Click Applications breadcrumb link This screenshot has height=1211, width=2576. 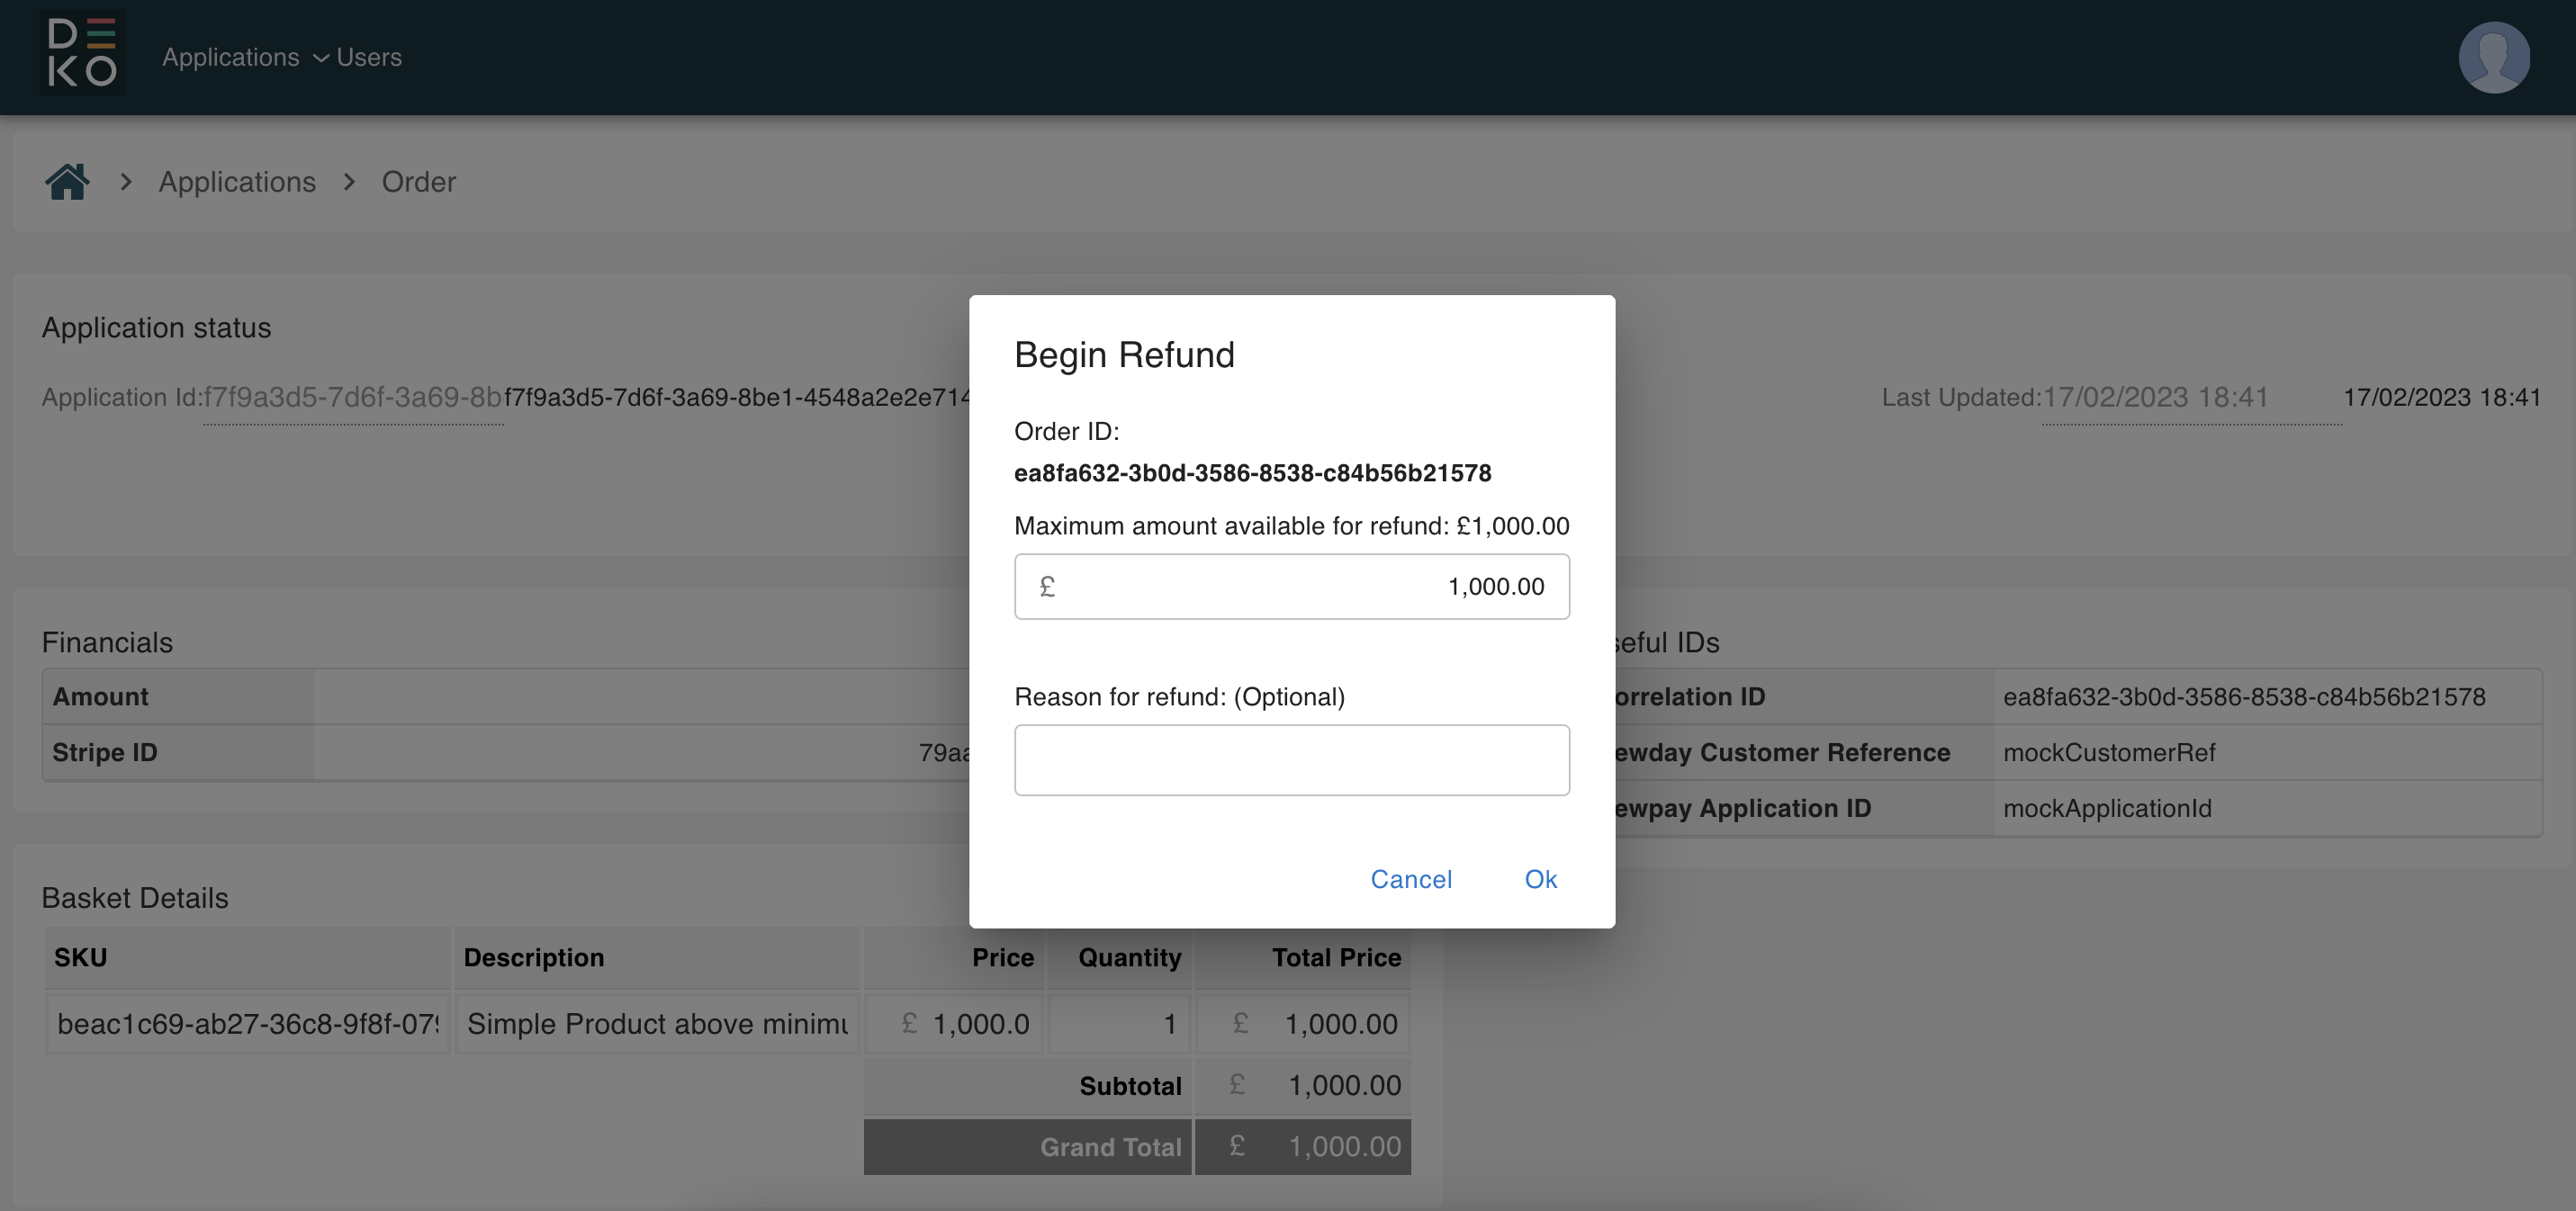[x=237, y=182]
